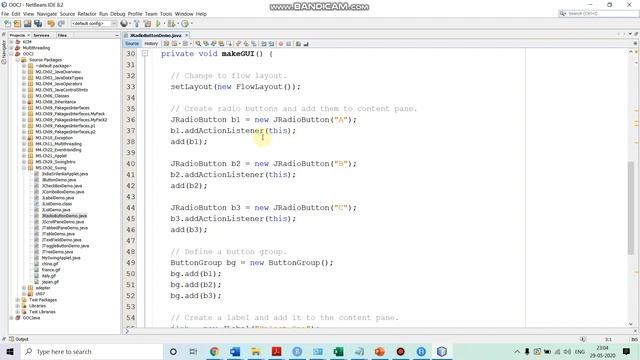Screen dimensions: 640x360
Task: Open Chrome from the taskbar
Action: 214,351
